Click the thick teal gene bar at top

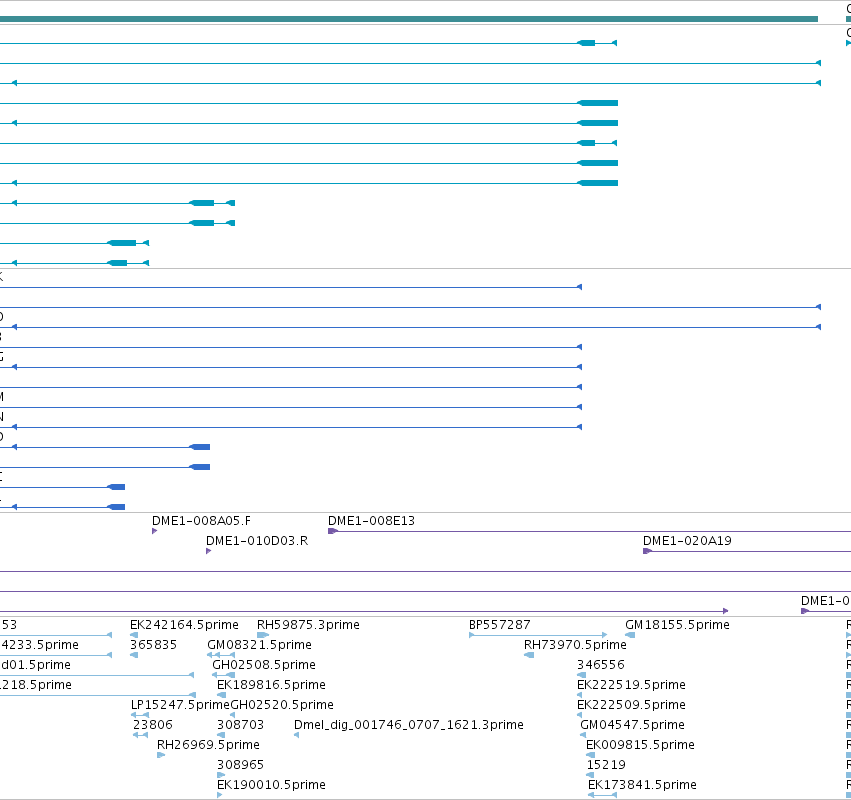(409, 19)
